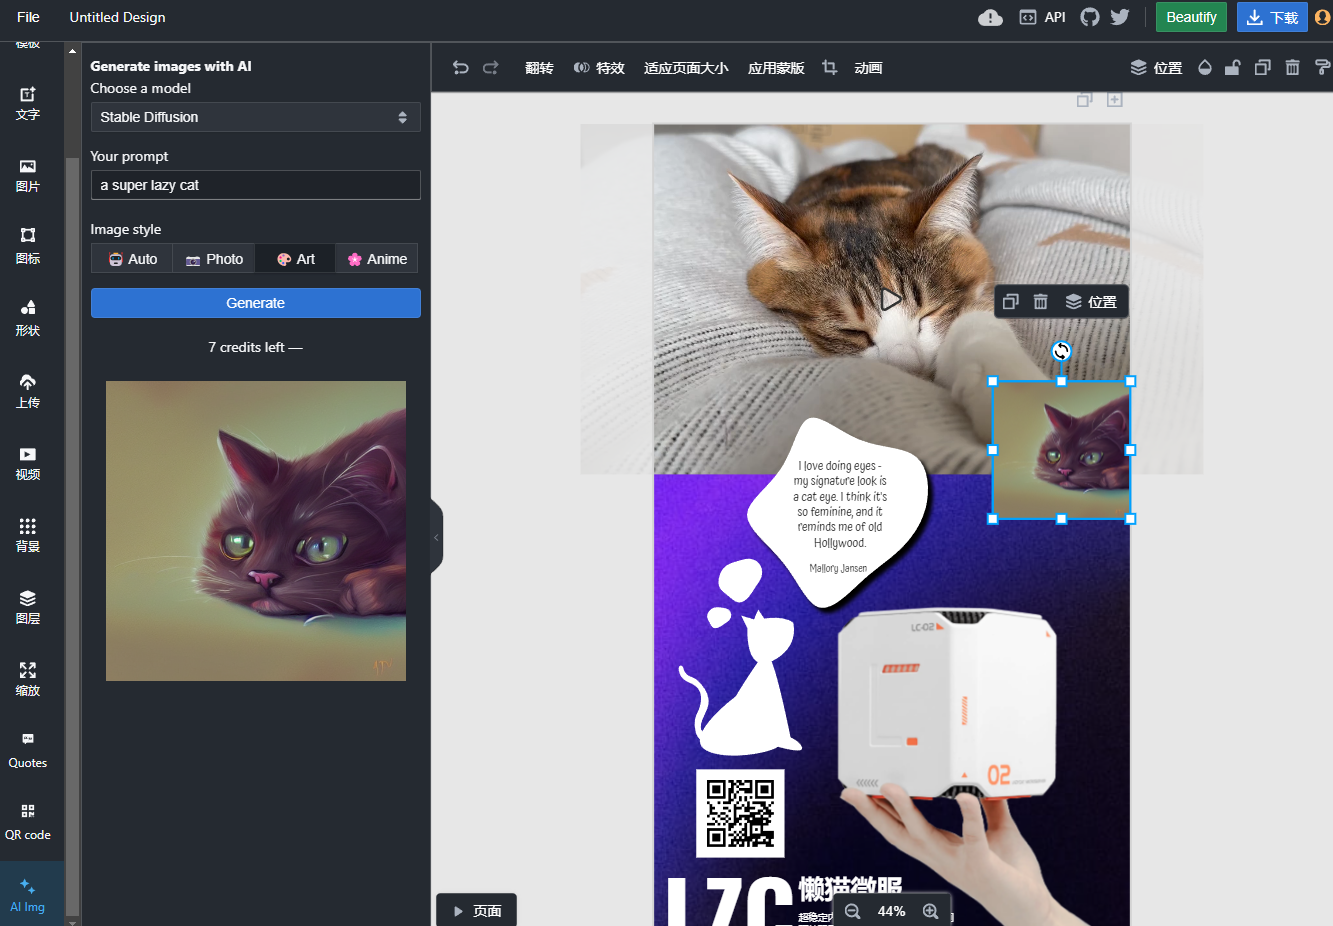Expand the 页面 (Pages) panel
This screenshot has width=1333, height=926.
point(476,910)
